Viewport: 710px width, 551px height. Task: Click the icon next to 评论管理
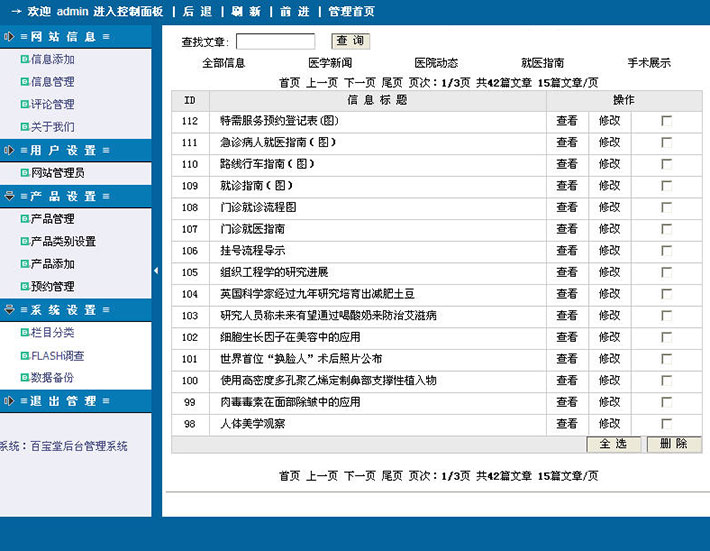(24, 104)
